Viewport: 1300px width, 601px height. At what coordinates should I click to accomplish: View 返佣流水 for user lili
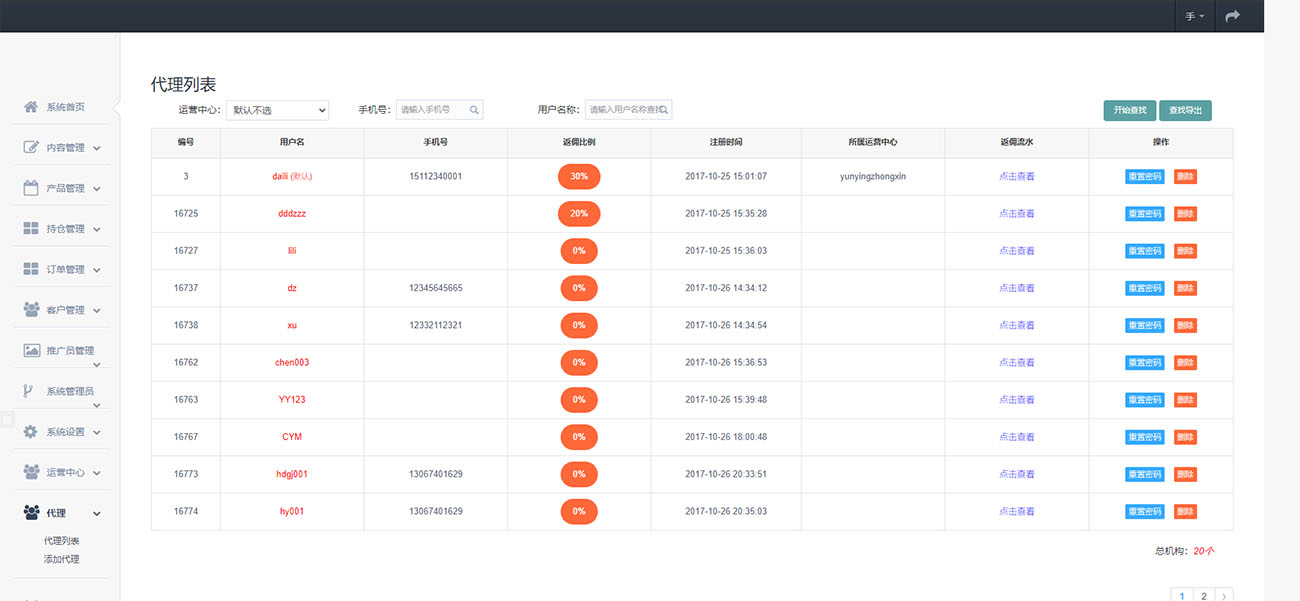coord(1017,251)
